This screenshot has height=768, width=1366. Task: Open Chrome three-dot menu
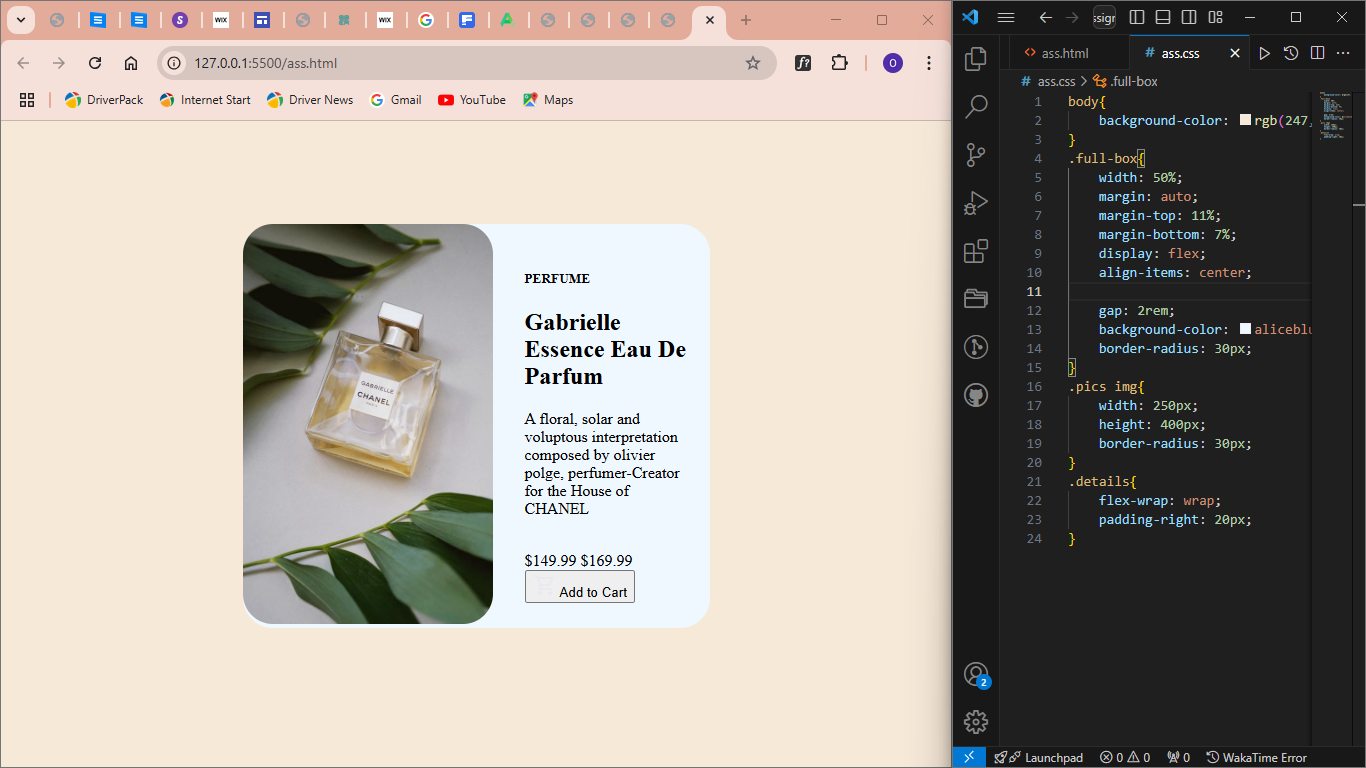(x=929, y=63)
